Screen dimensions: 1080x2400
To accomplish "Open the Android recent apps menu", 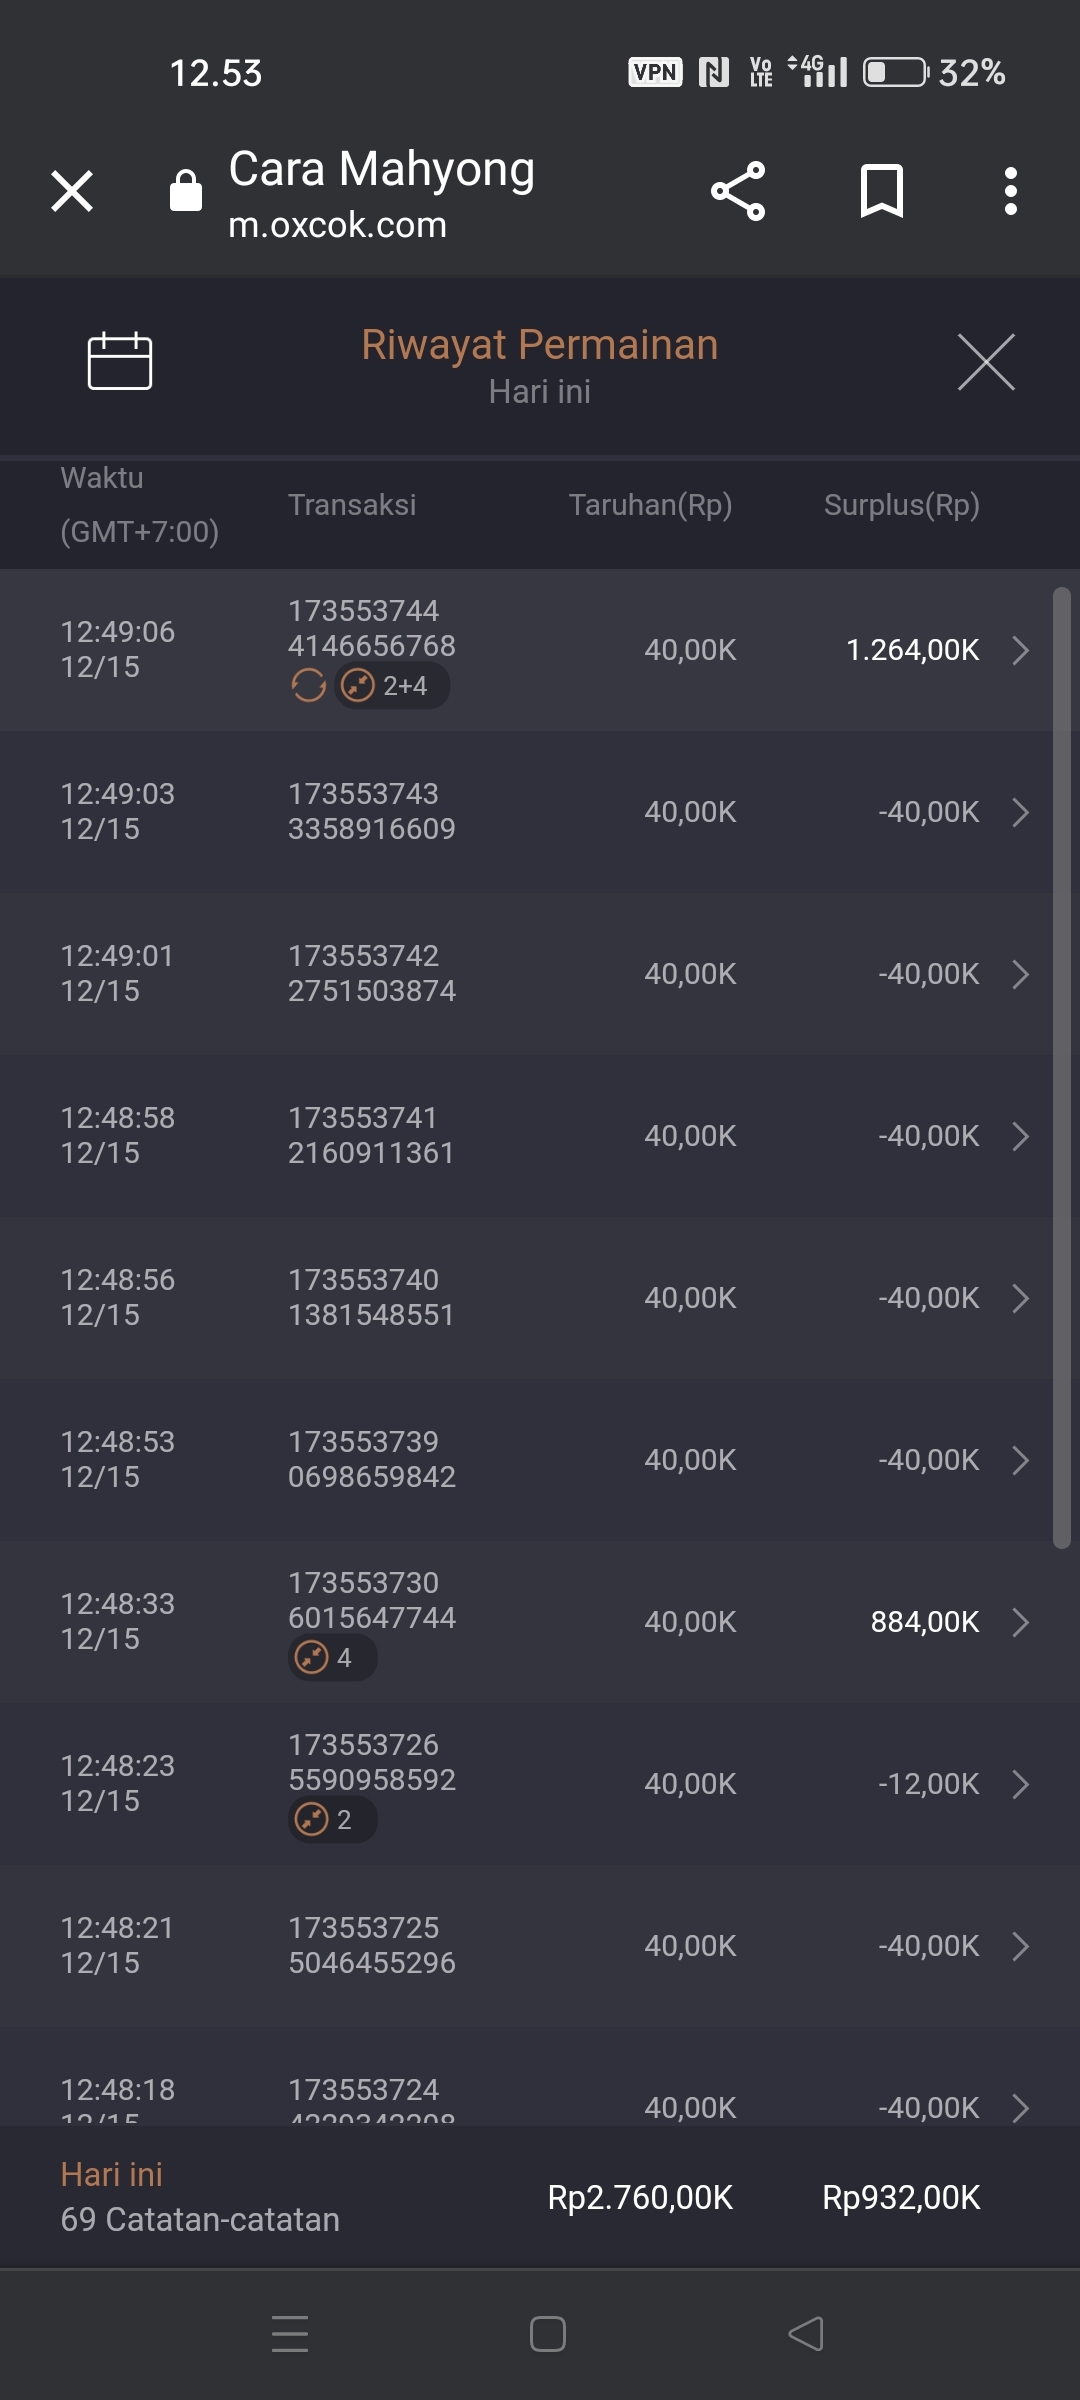I will click(290, 2334).
